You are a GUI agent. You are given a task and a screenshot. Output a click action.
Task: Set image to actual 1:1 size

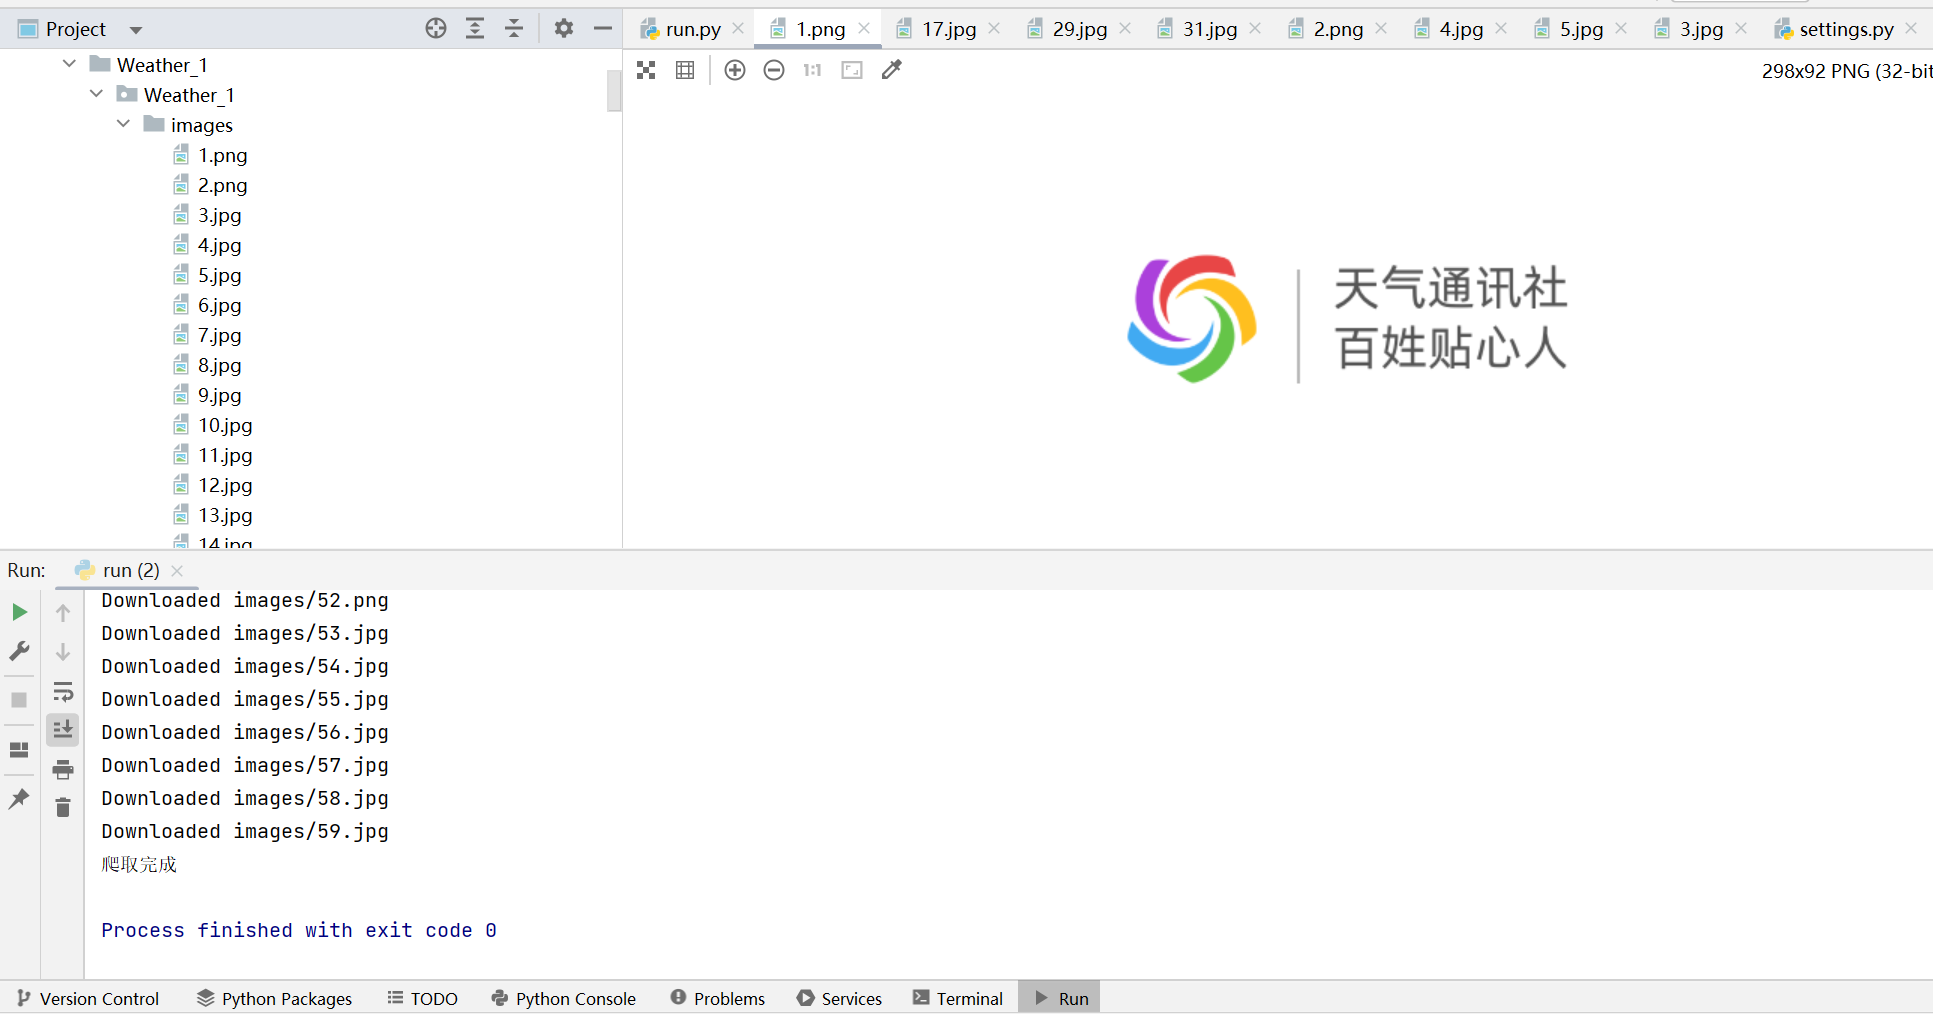(812, 70)
